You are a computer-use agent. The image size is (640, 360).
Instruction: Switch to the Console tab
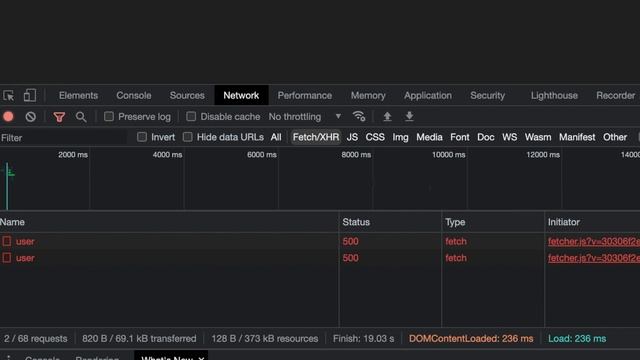pos(133,96)
